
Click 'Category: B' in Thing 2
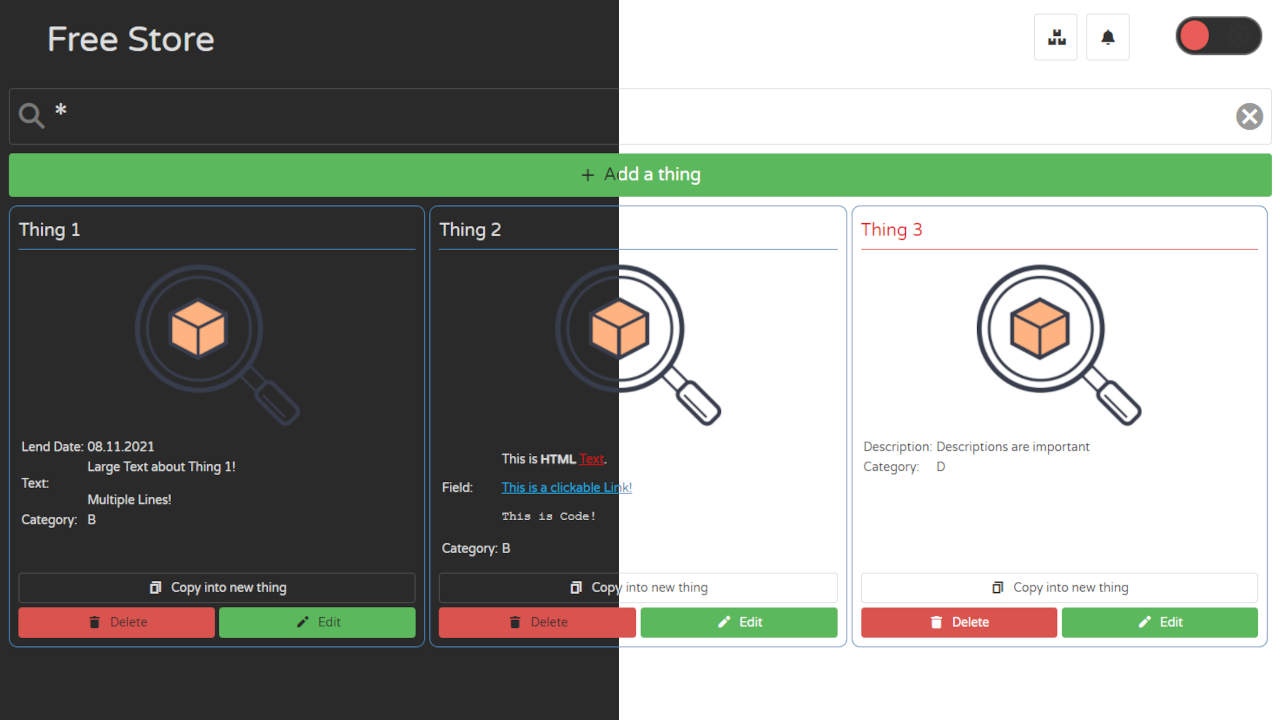(x=476, y=549)
